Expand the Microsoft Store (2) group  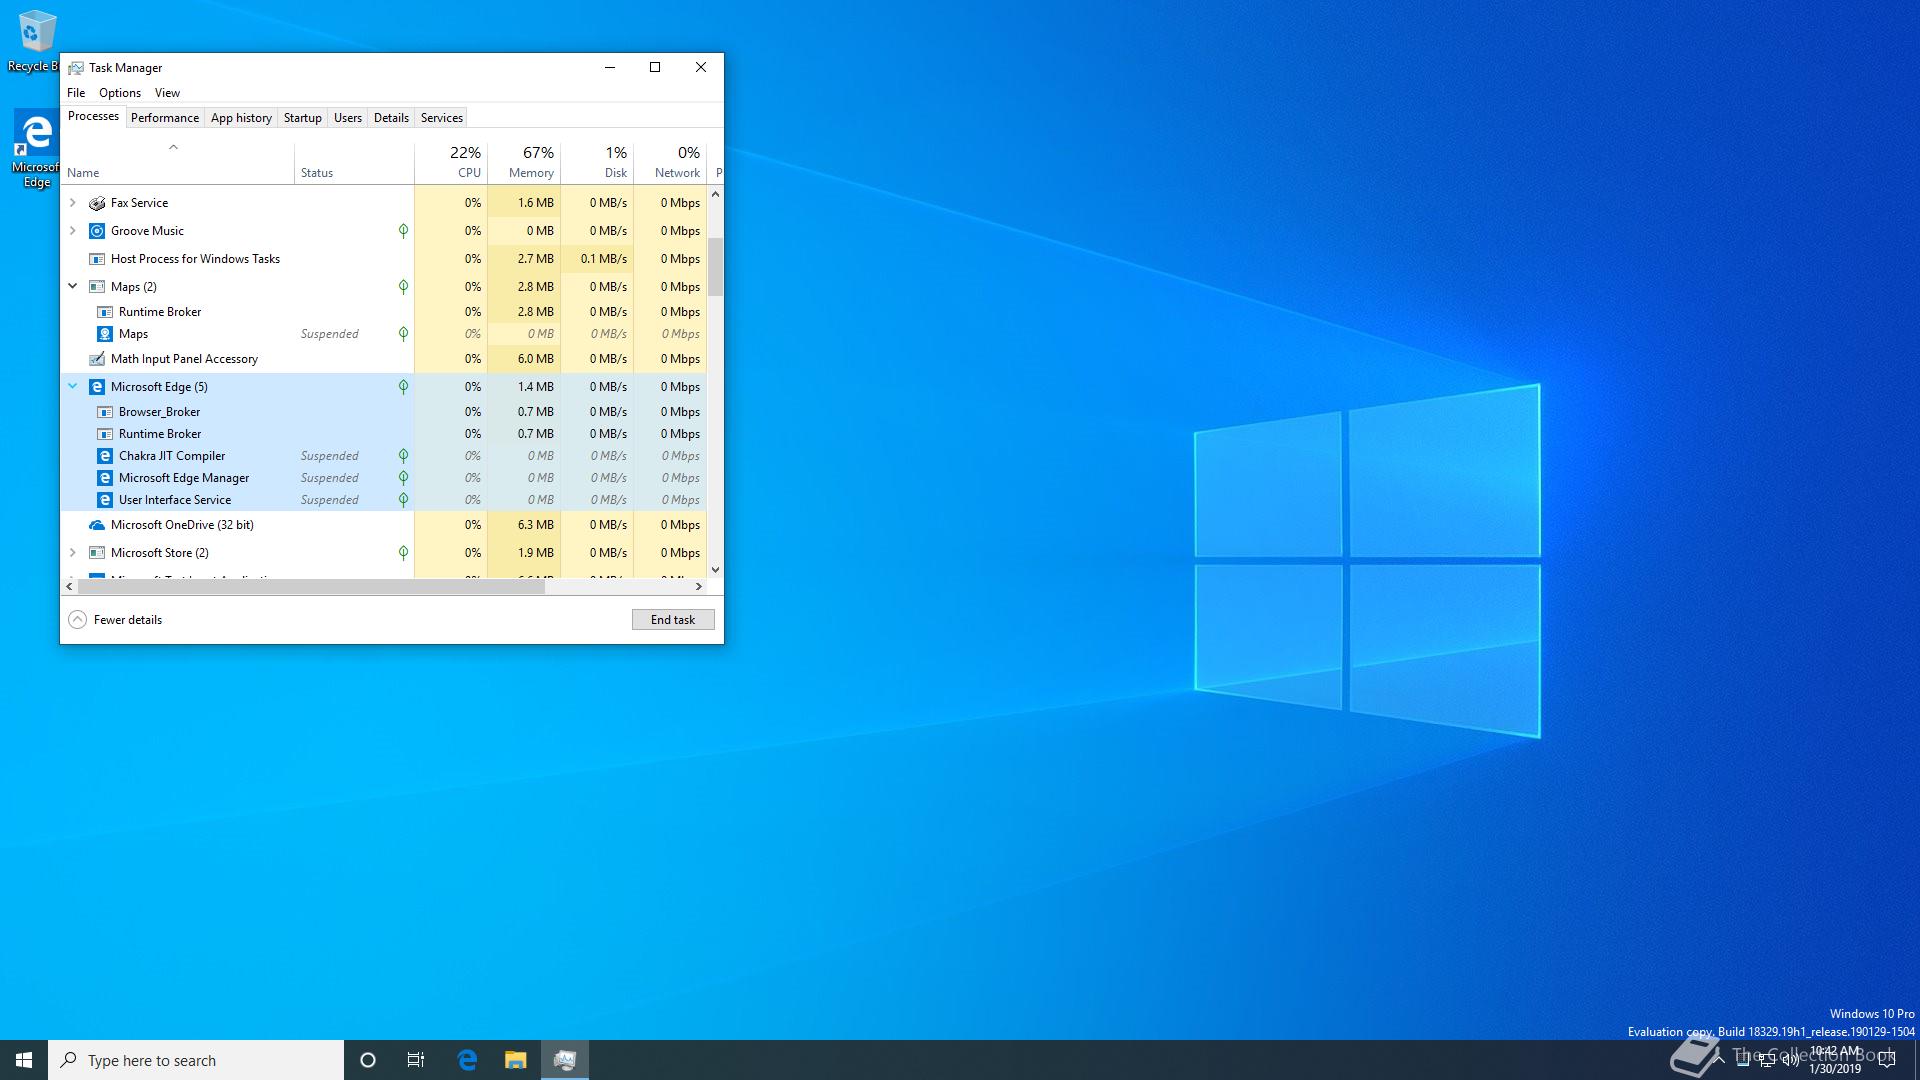[x=73, y=553]
